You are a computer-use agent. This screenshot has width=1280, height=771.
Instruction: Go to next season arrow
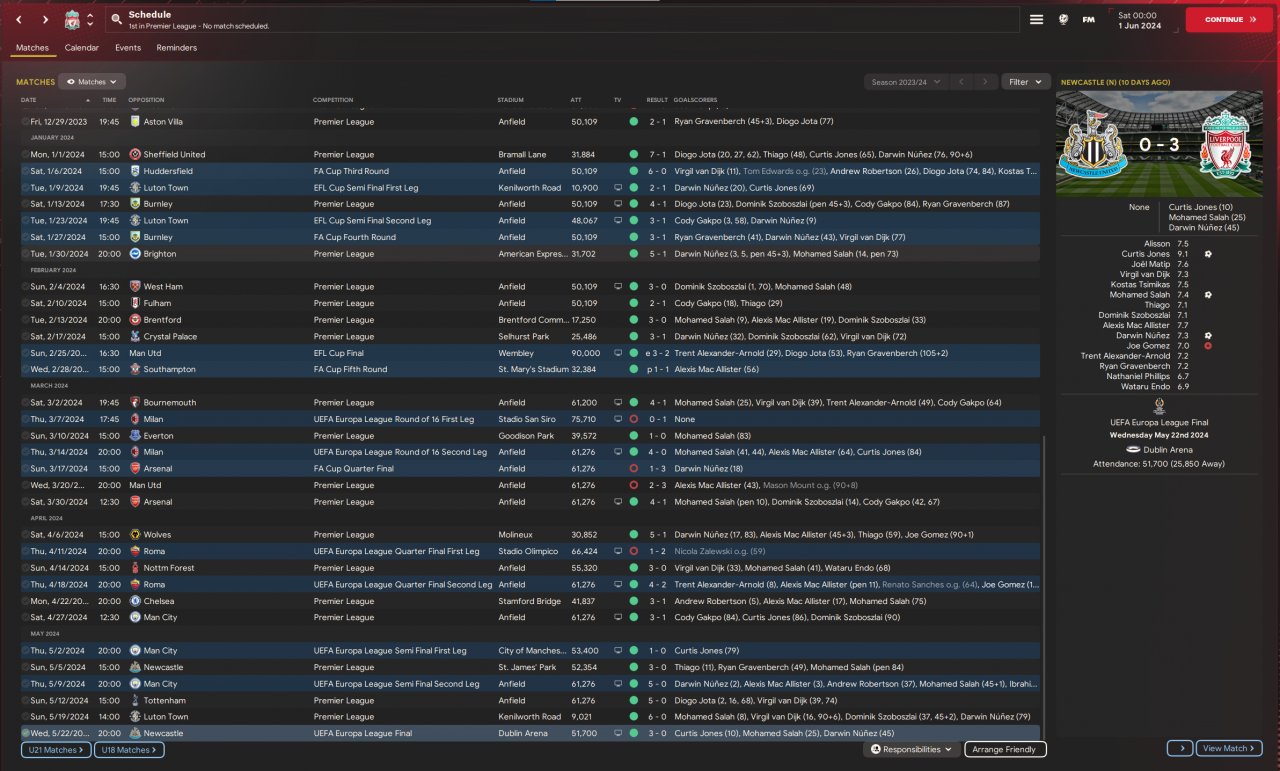coord(986,82)
